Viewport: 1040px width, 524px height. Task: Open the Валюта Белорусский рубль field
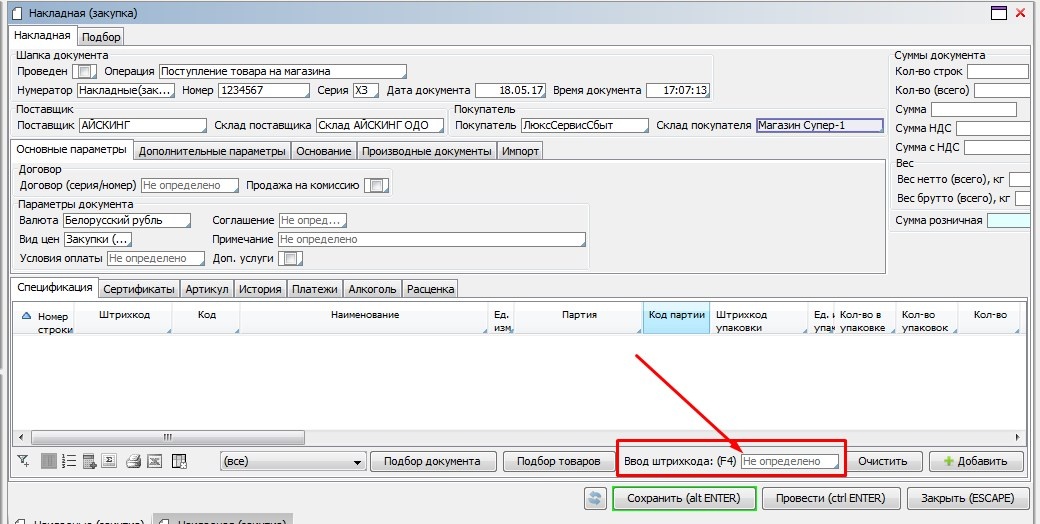click(126, 220)
